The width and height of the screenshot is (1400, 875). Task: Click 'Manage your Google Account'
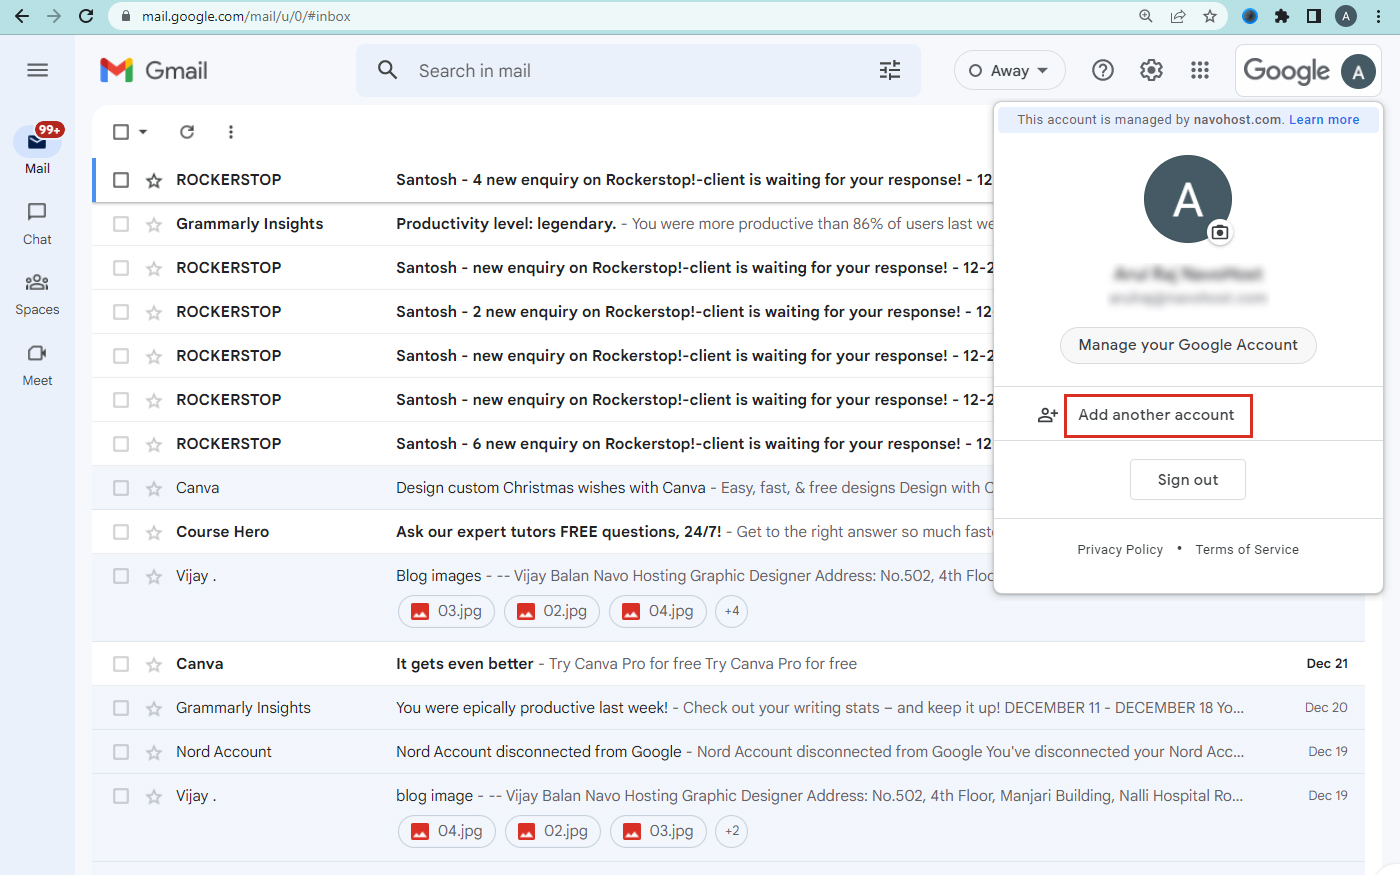pyautogui.click(x=1188, y=345)
